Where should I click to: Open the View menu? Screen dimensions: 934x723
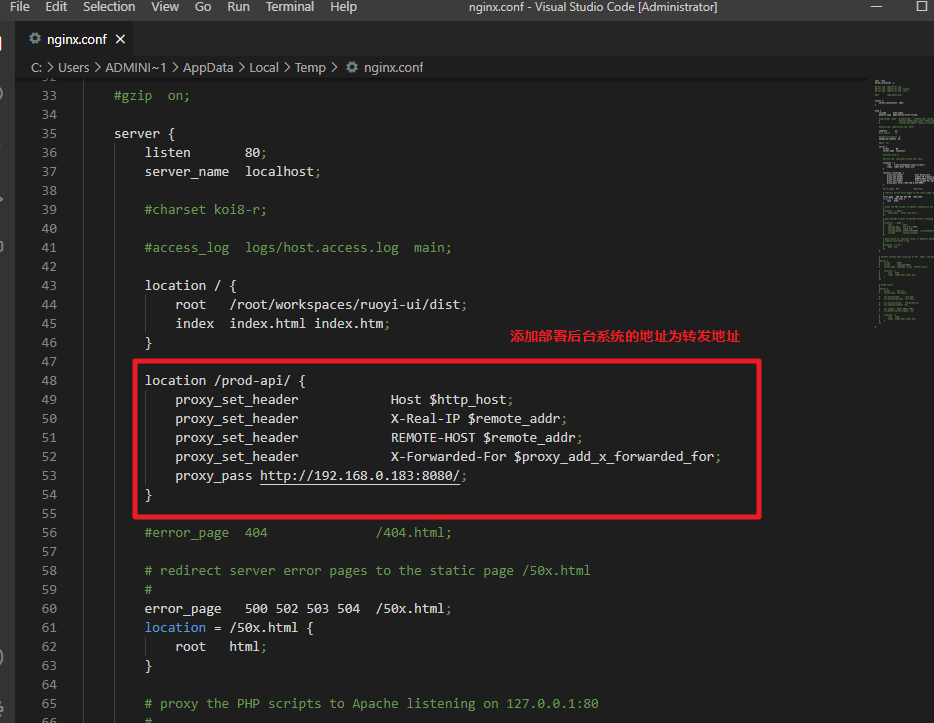(165, 7)
